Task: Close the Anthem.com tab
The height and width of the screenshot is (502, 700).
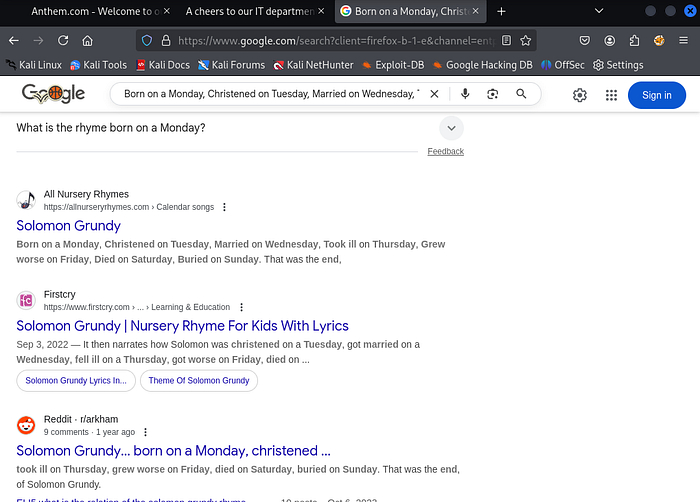Action: [167, 11]
